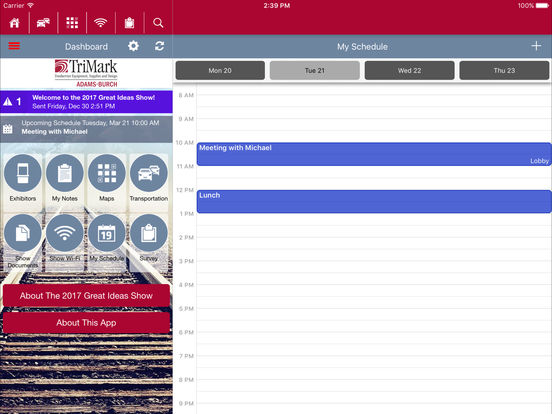Image resolution: width=552 pixels, height=414 pixels.
Task: Click the My Schedule header title
Action: 362,46
